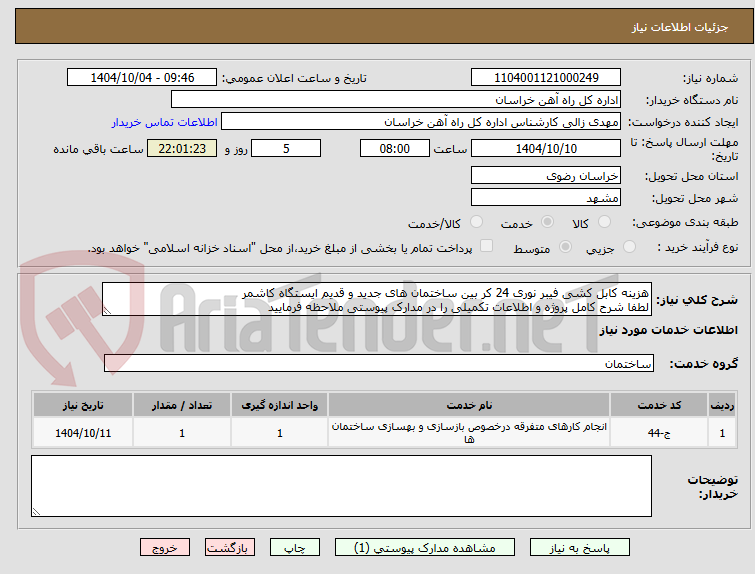The image size is (755, 574).
Task: Click the طبقه بندی موضوعی label
Action: coord(685,222)
